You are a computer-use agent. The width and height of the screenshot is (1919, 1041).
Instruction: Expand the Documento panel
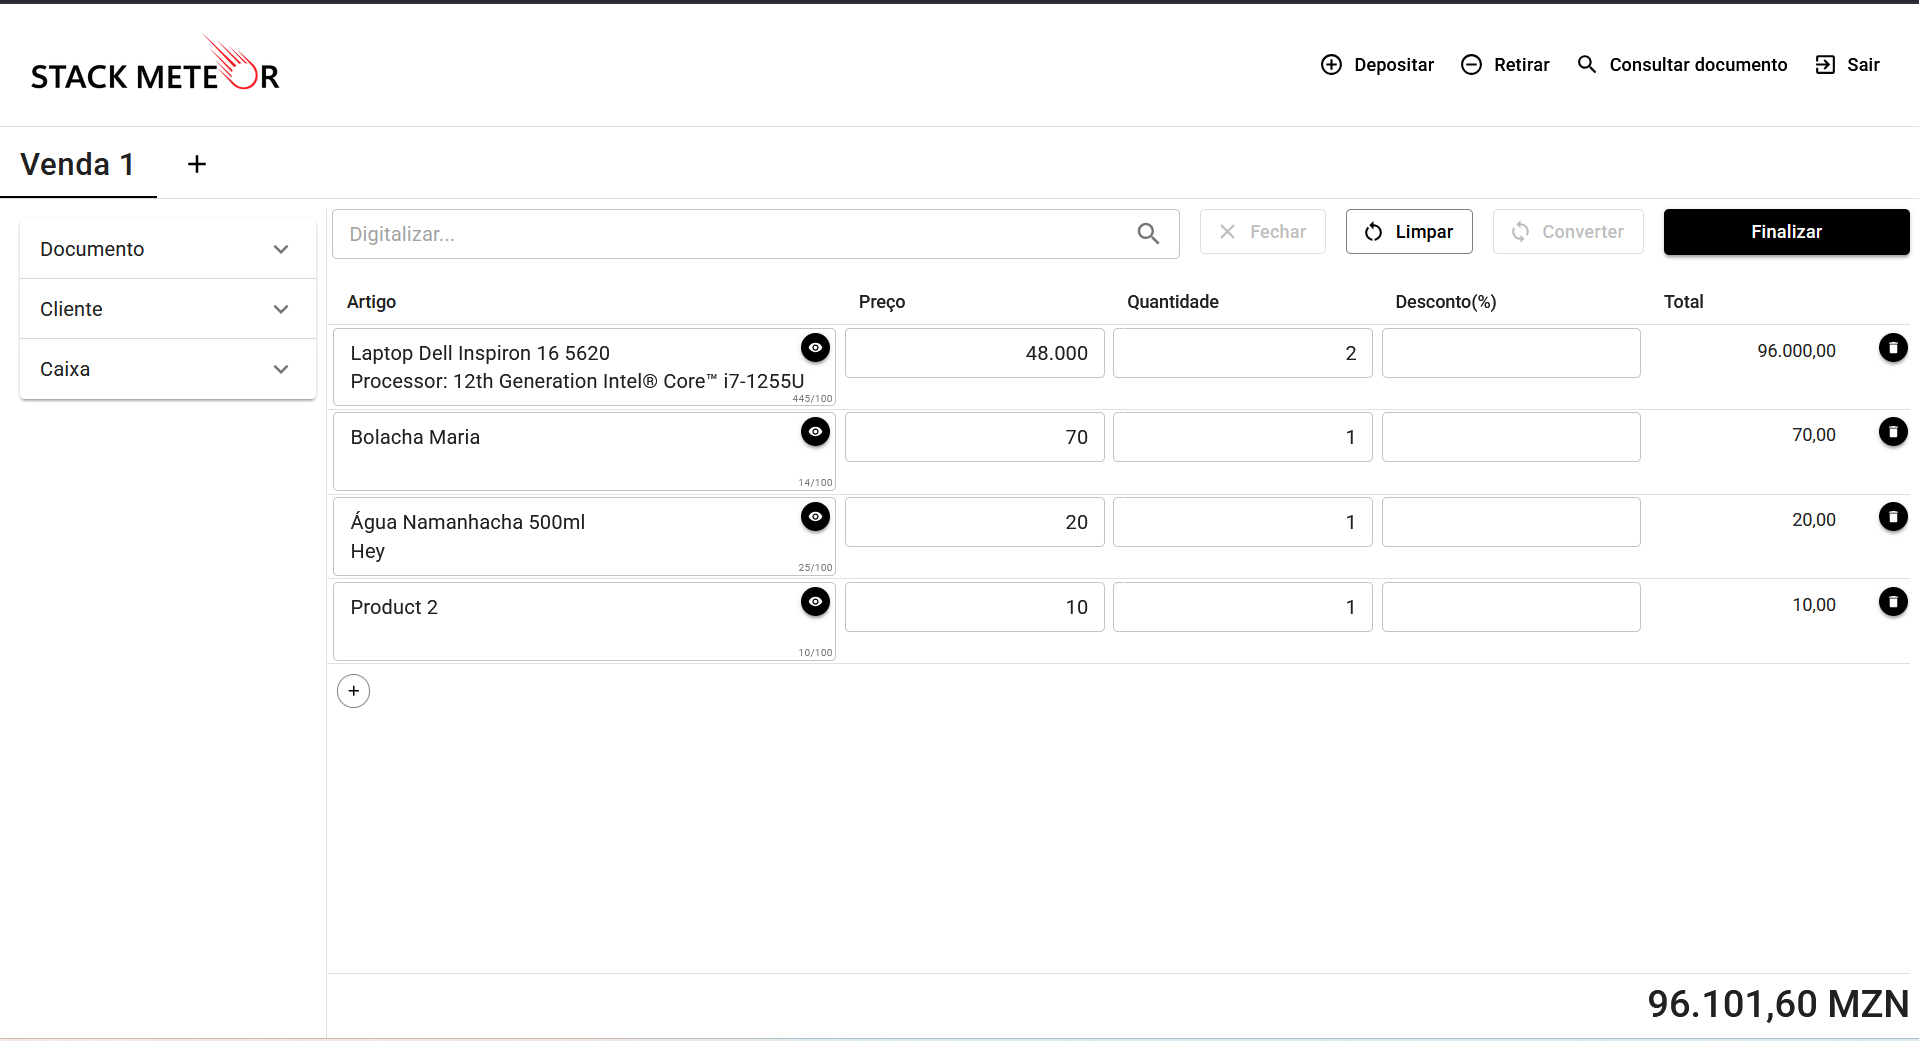click(168, 249)
